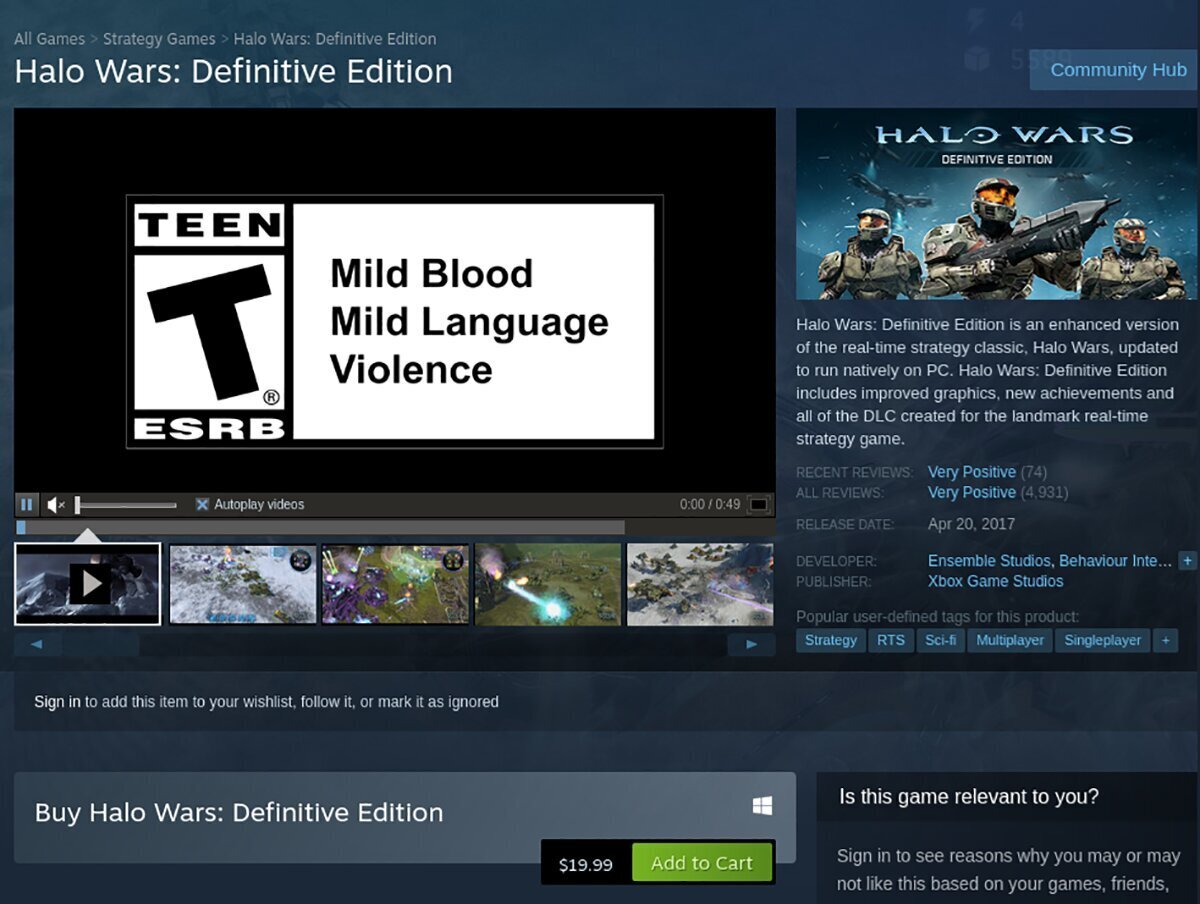Click the Is this game relevant to you heading
This screenshot has width=1200, height=904.
point(969,797)
